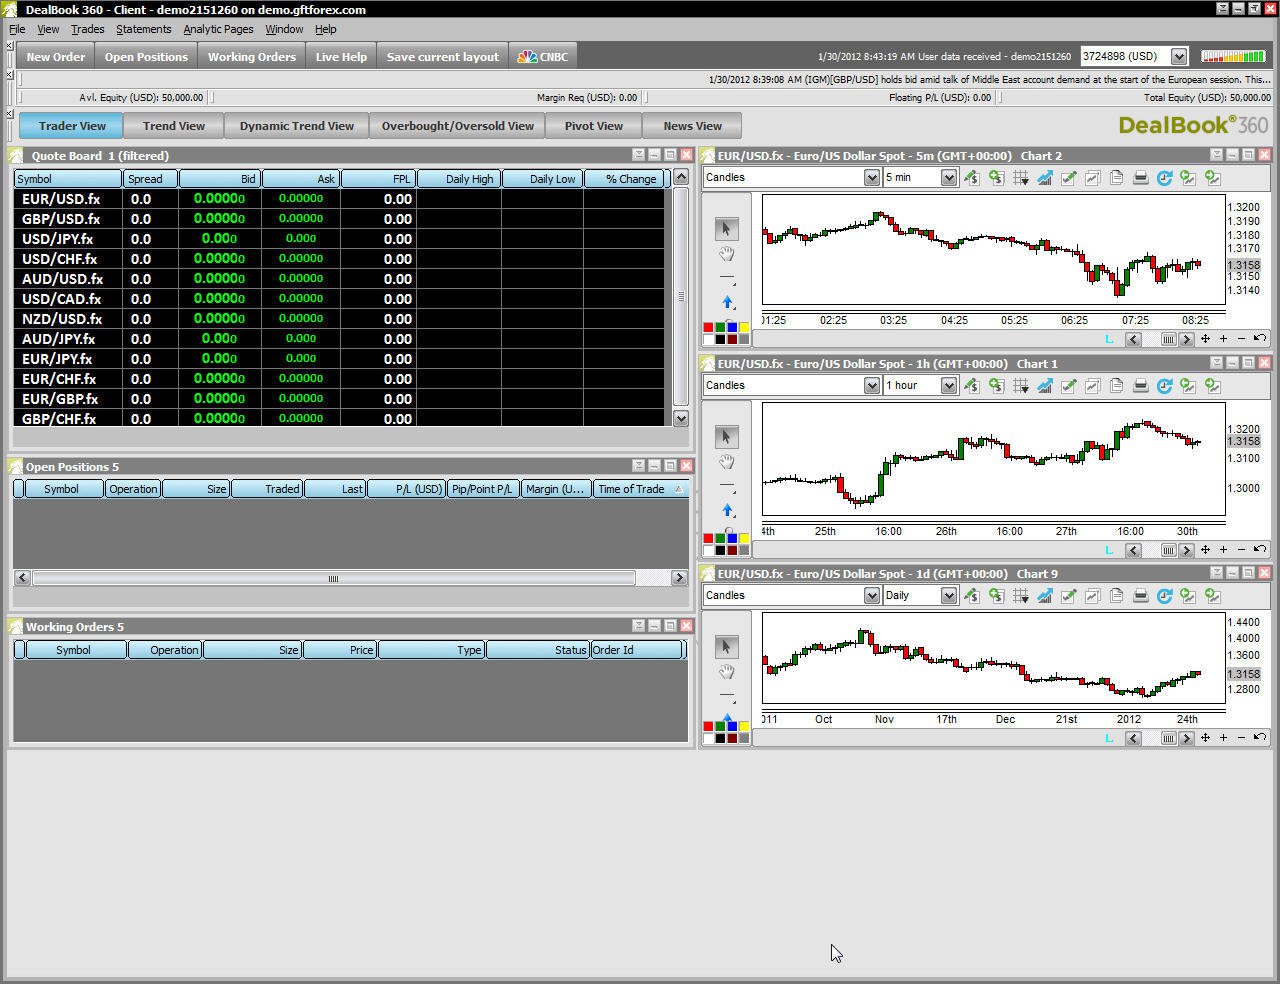Open the Daily timeframe dropdown in Chart 9

pos(948,596)
